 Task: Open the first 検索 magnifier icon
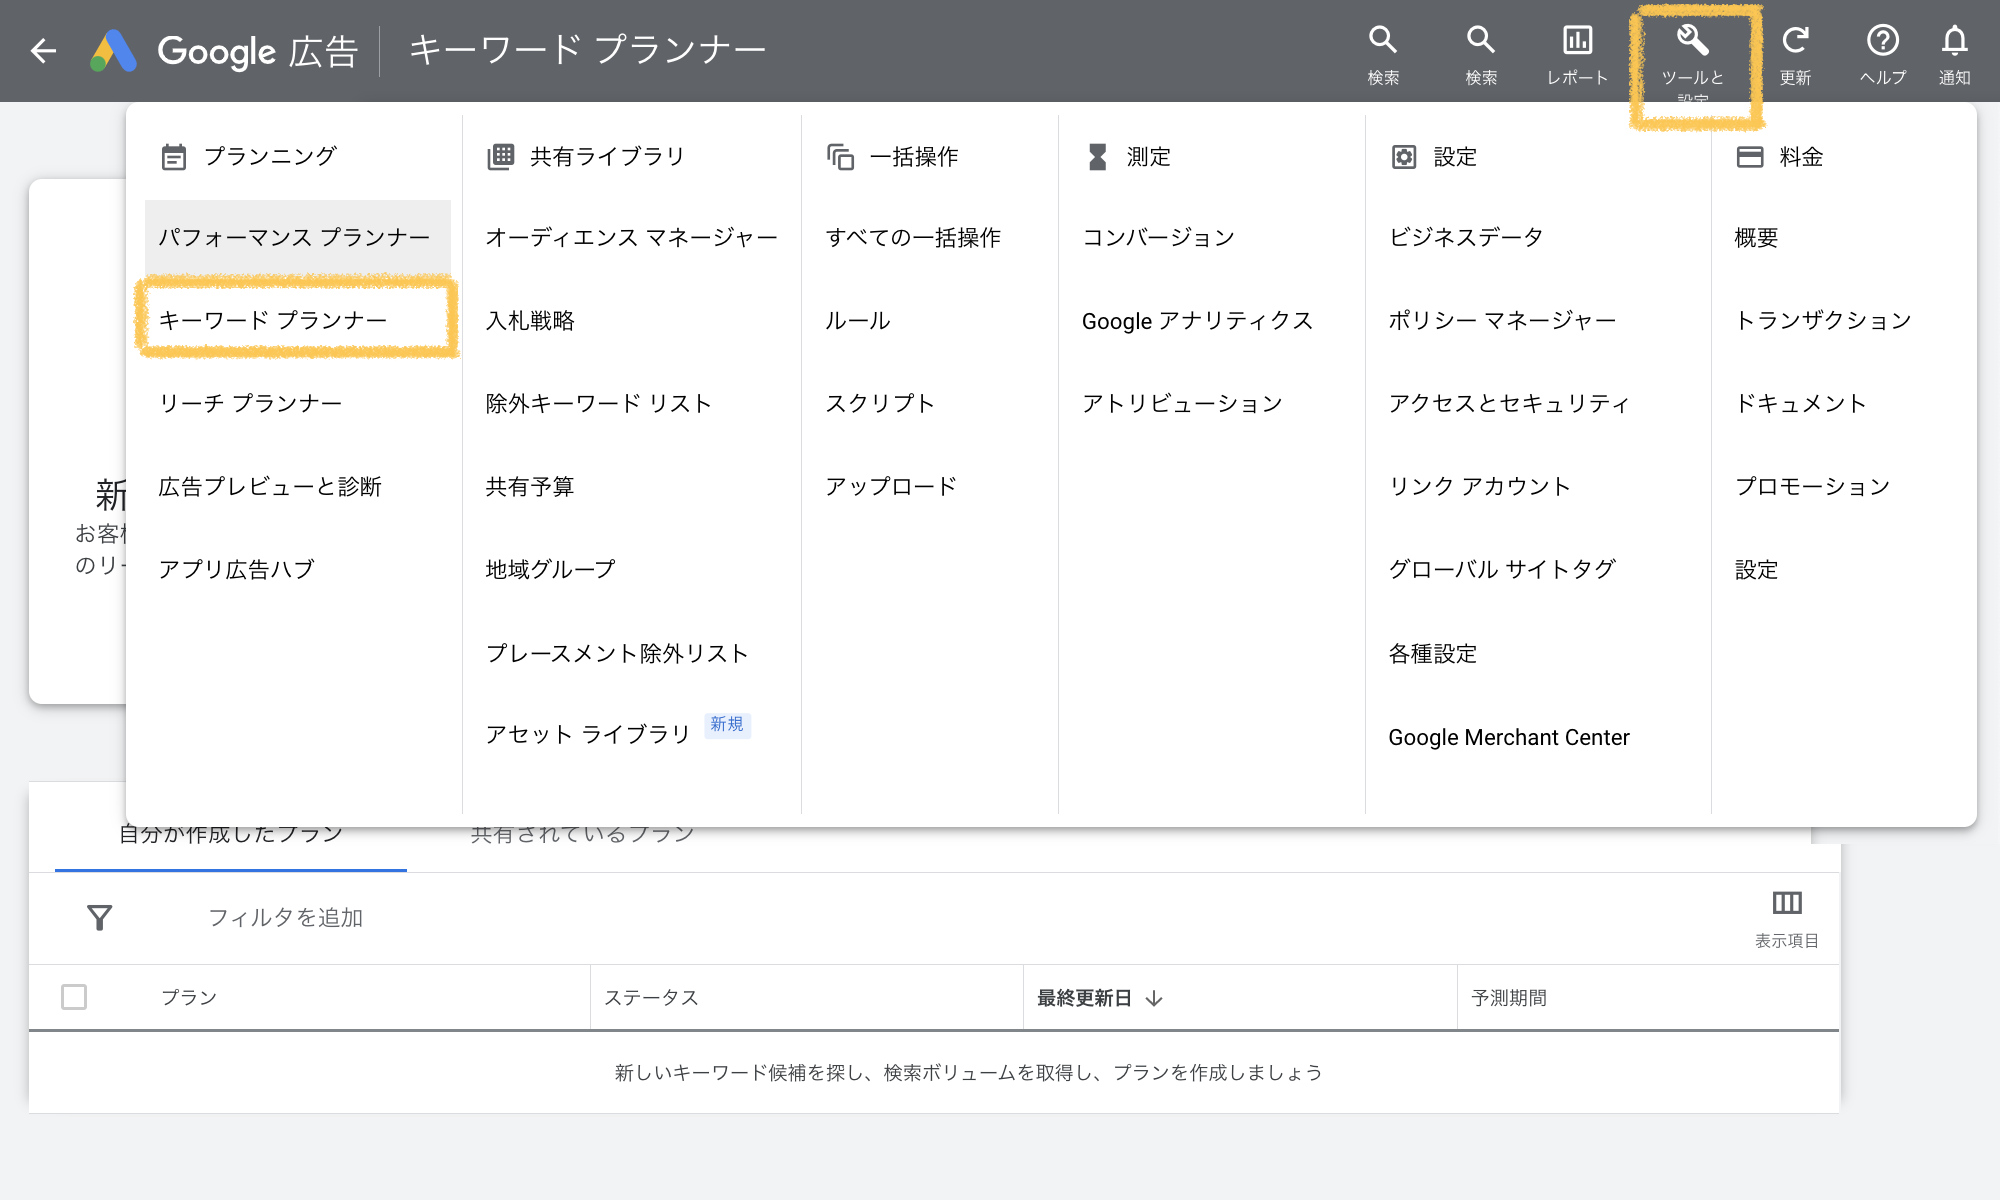1383,40
